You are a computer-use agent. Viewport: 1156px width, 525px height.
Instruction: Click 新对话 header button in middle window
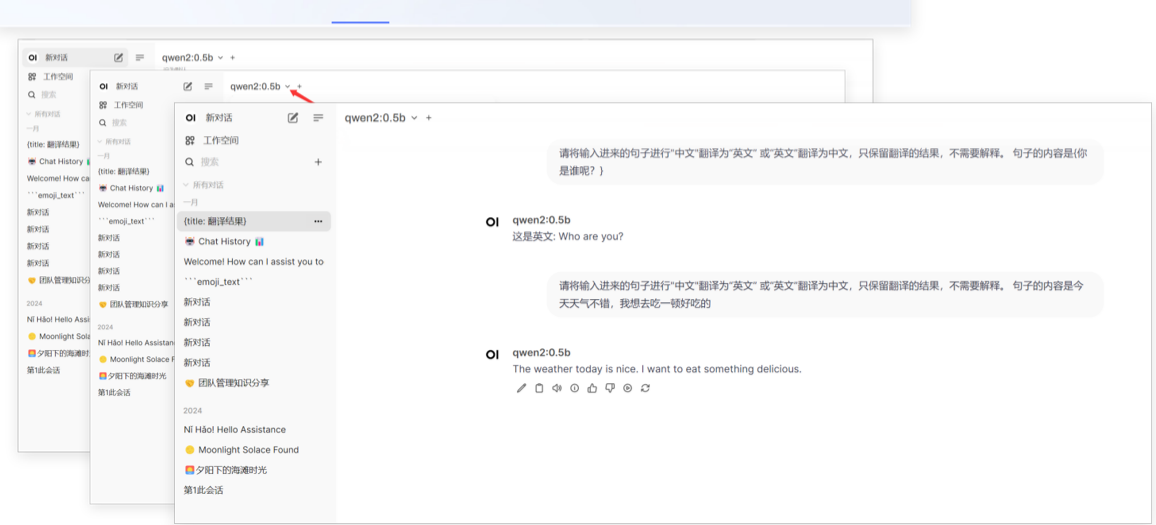tap(127, 86)
